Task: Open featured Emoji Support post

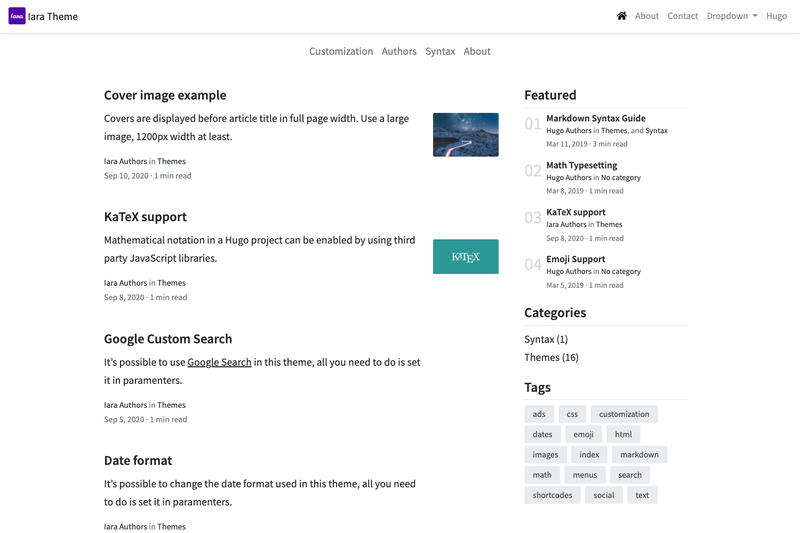Action: (x=576, y=259)
